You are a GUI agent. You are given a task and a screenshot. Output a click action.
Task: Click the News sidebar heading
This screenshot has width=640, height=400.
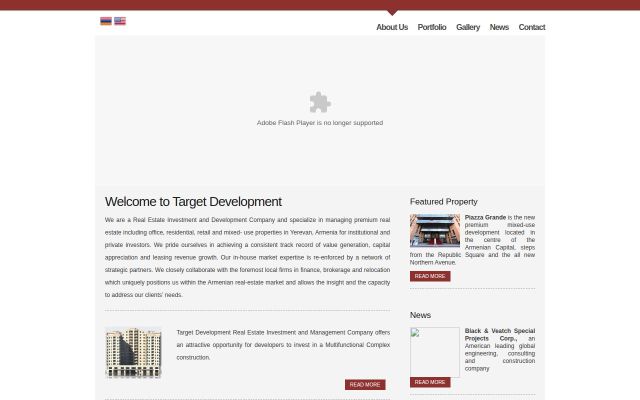tap(420, 315)
